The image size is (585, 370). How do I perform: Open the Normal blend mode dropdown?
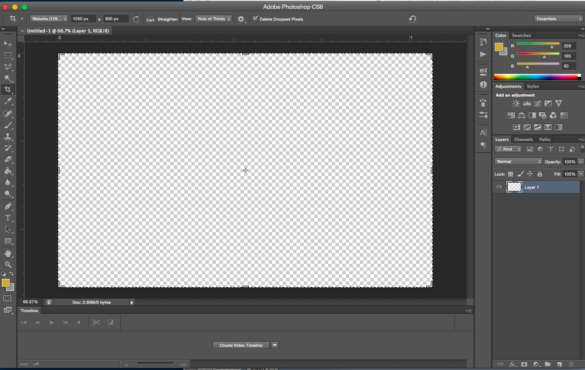pyautogui.click(x=518, y=162)
